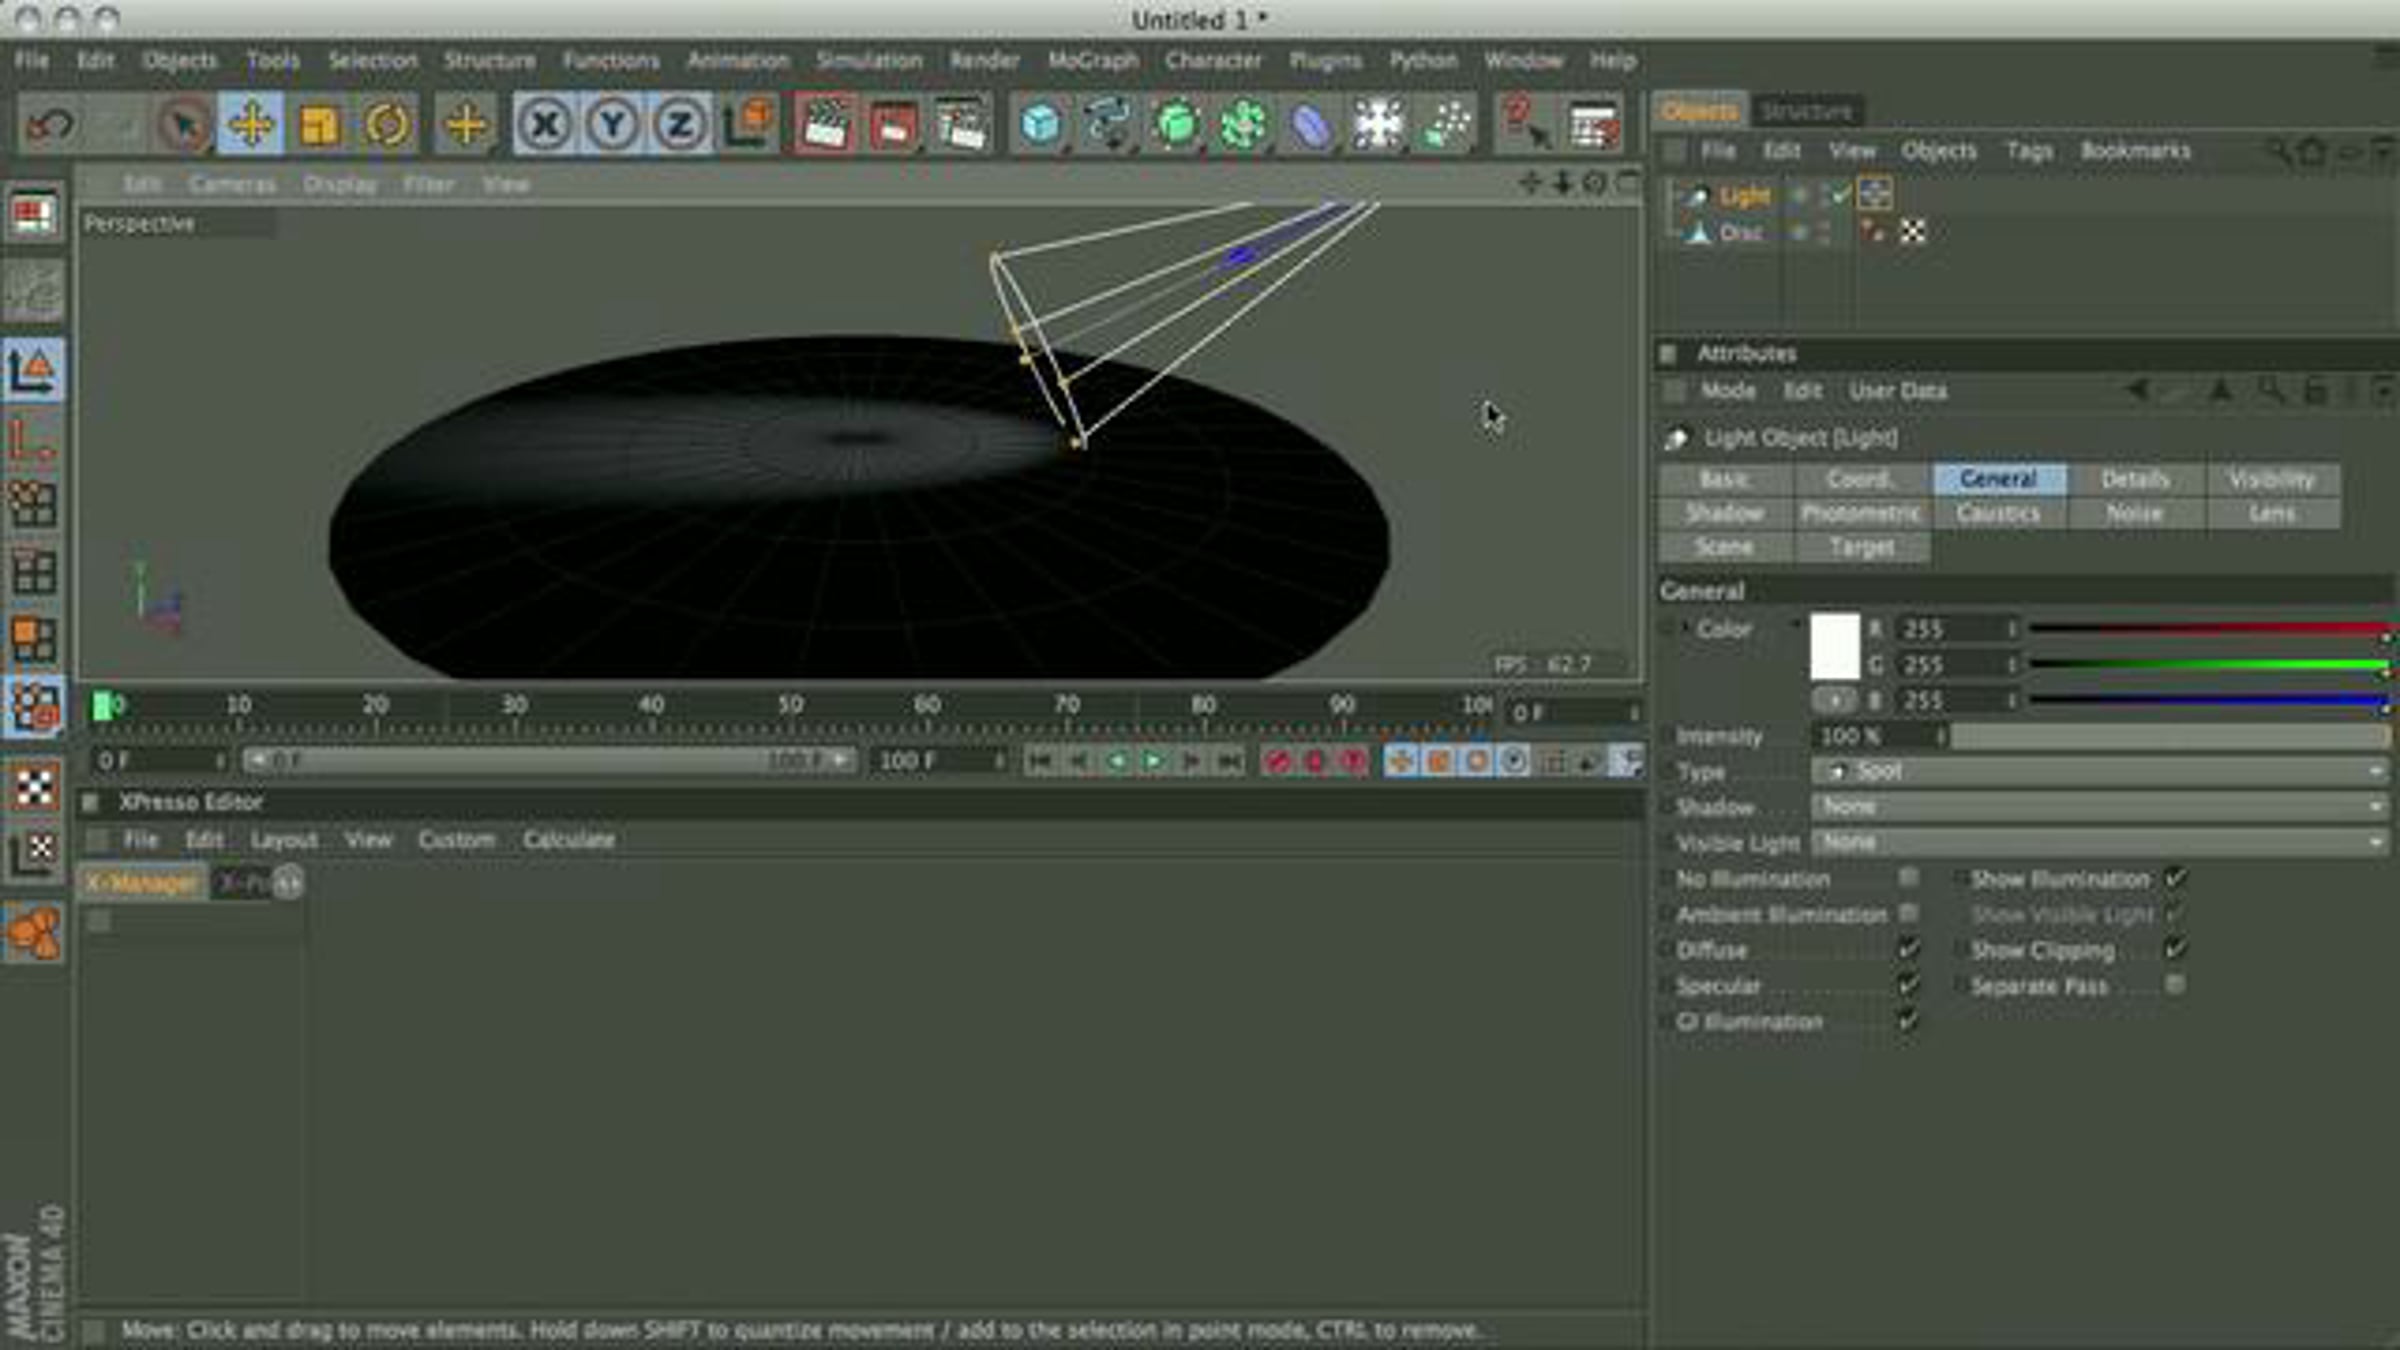Select the Rotate tool icon
The image size is (2400, 1350).
[386, 125]
